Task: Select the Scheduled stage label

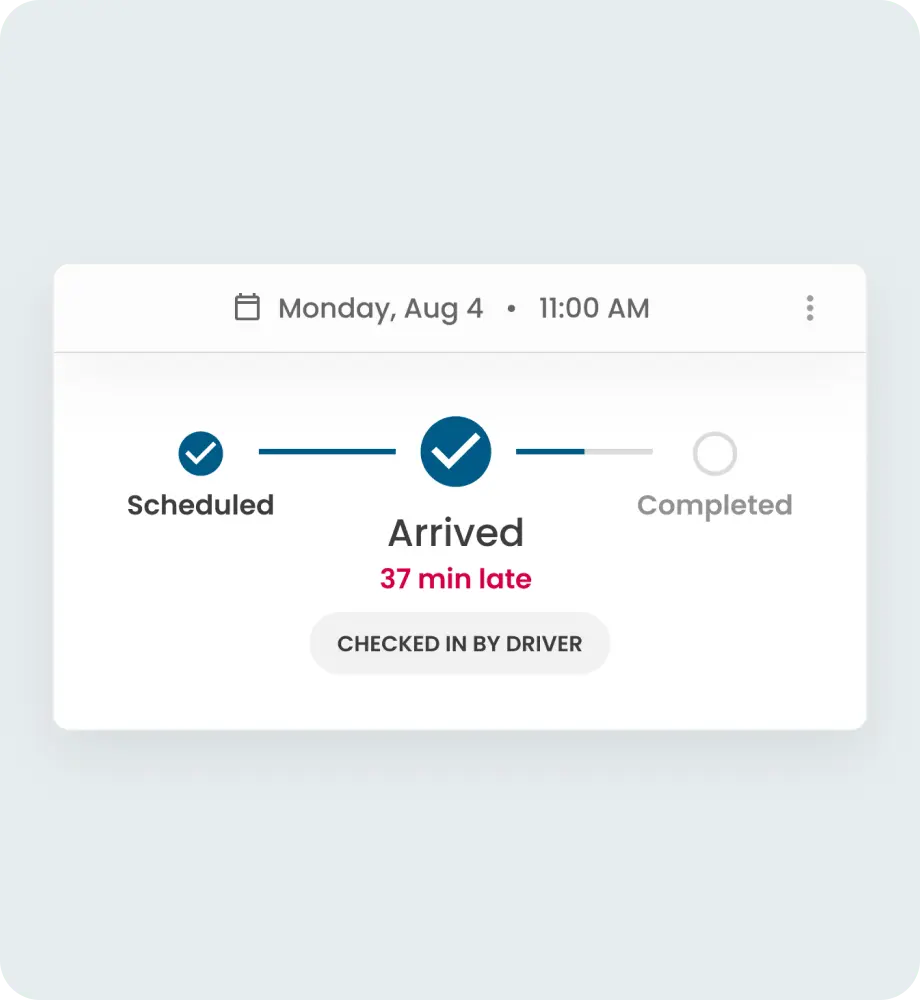Action: 200,505
